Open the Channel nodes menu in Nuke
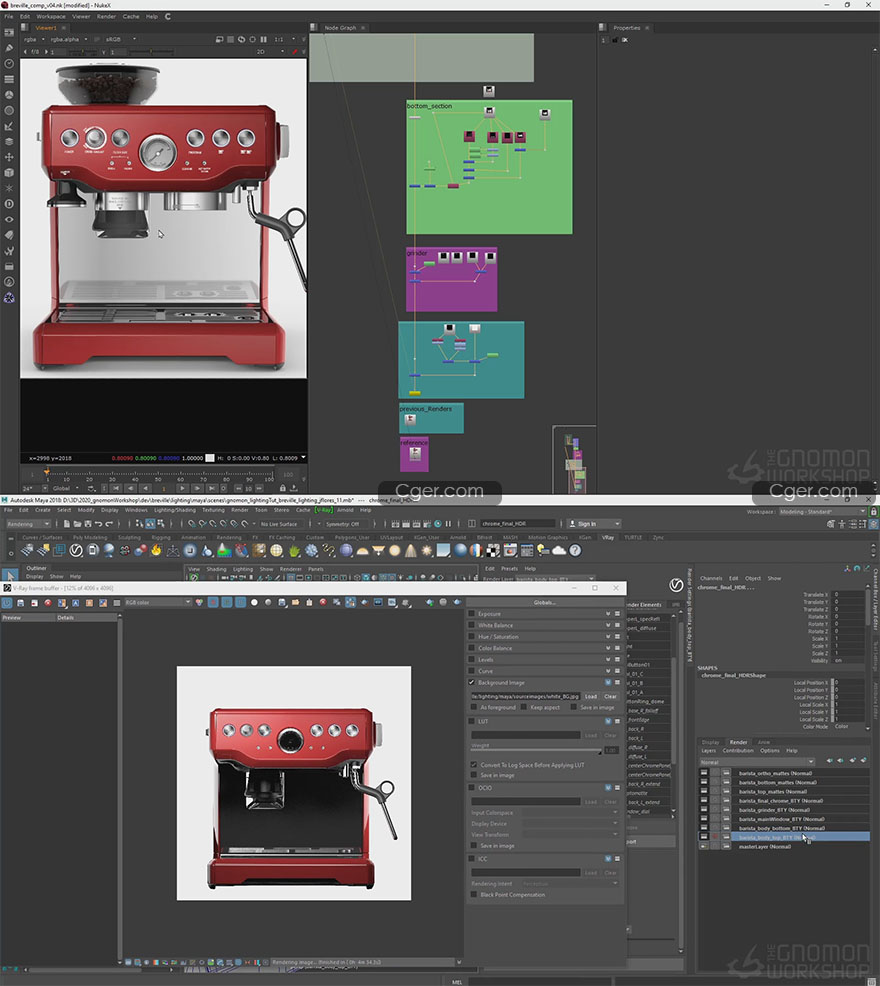This screenshot has width=880, height=986. coord(9,79)
